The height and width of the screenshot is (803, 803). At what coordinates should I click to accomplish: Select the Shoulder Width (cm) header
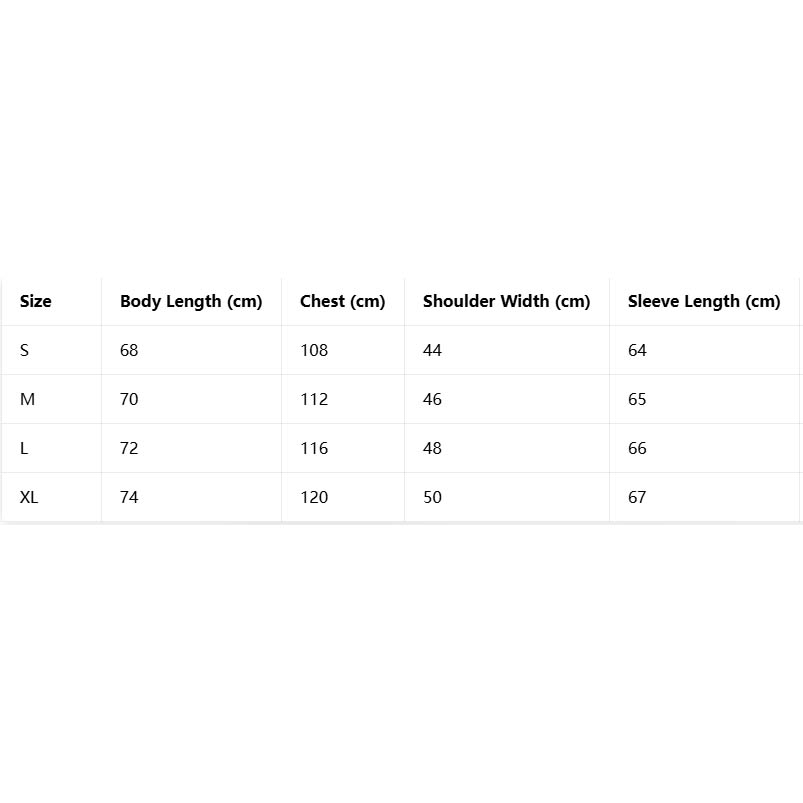point(506,301)
